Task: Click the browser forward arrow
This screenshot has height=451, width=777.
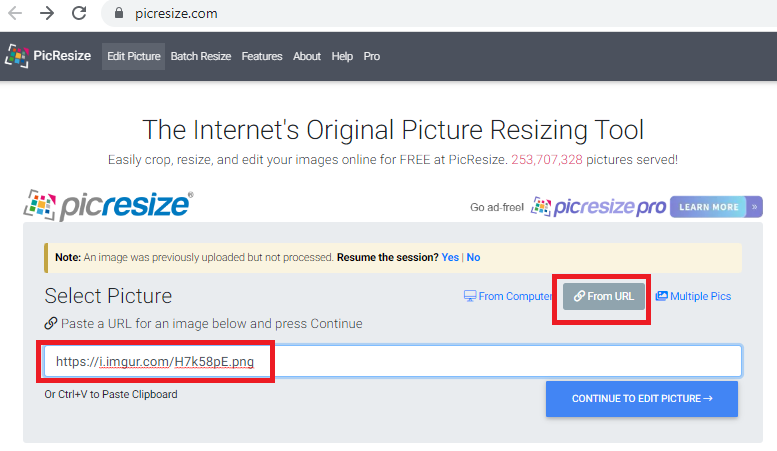Action: tap(48, 14)
